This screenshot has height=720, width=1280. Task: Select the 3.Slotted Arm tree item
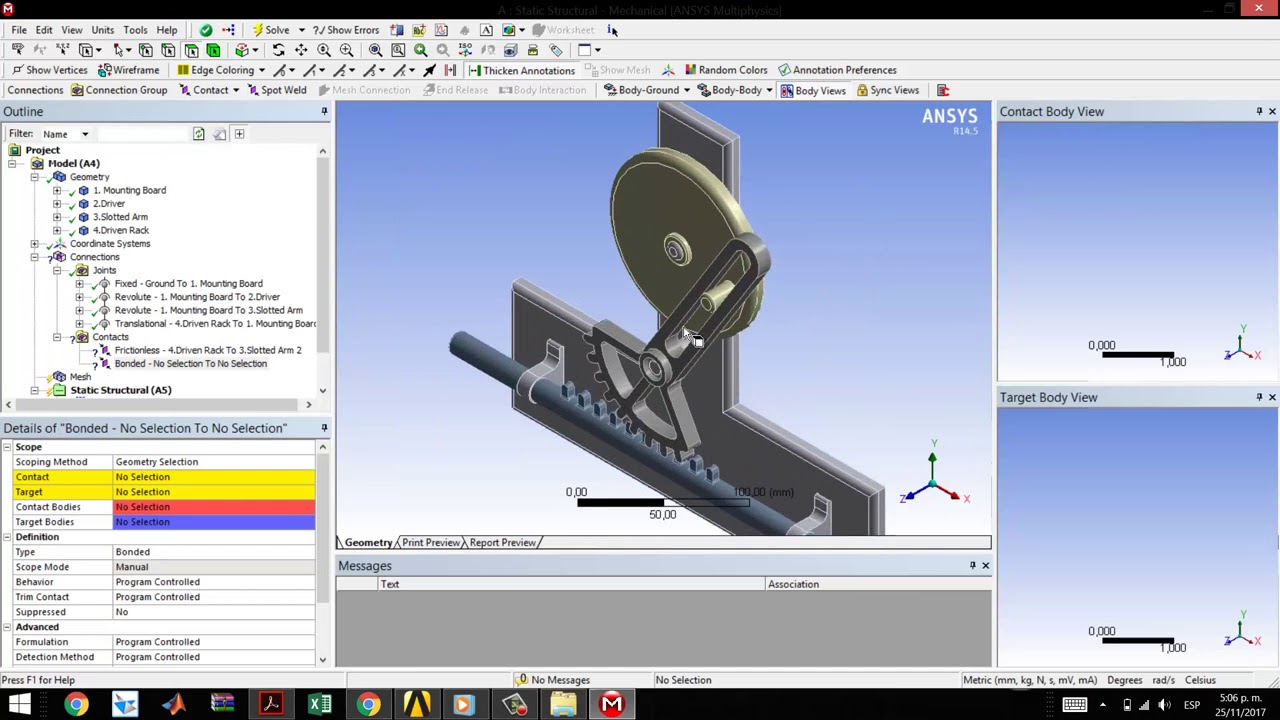pos(120,217)
